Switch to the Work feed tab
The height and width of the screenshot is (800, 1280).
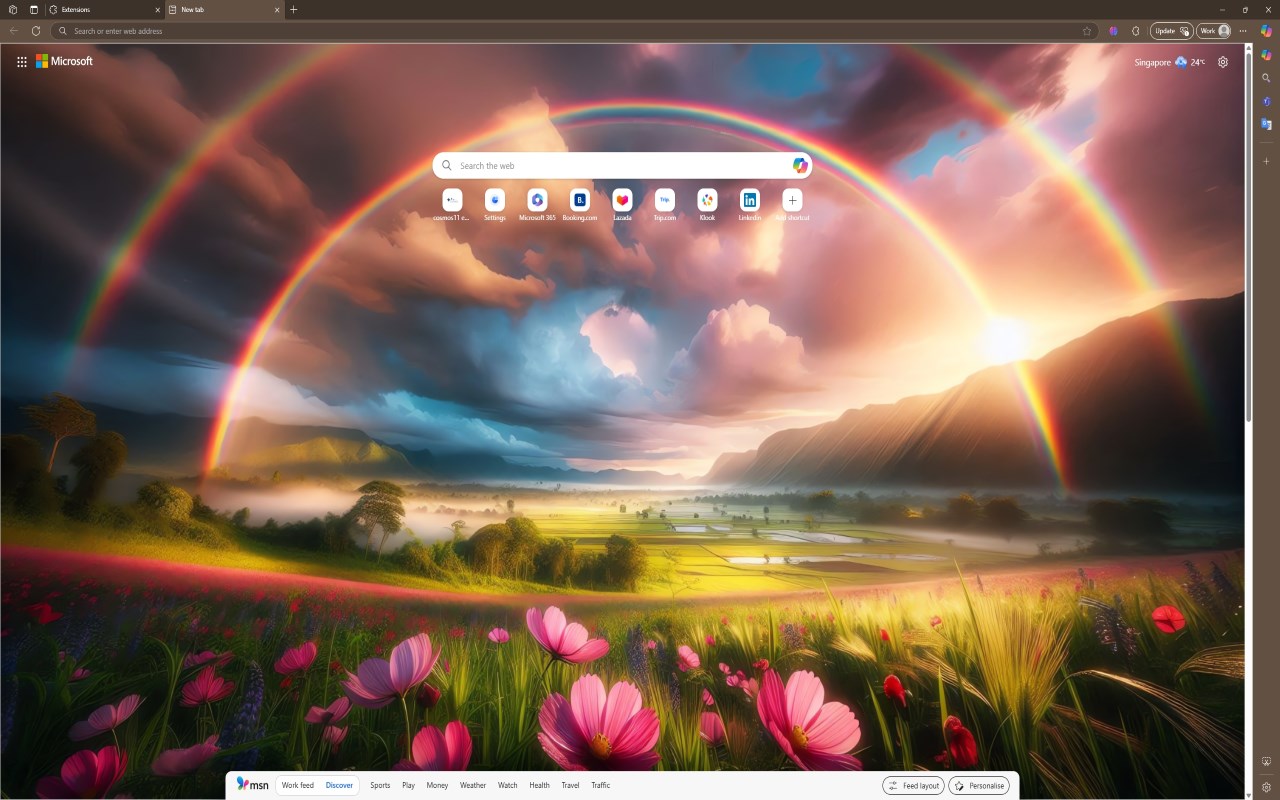[298, 785]
